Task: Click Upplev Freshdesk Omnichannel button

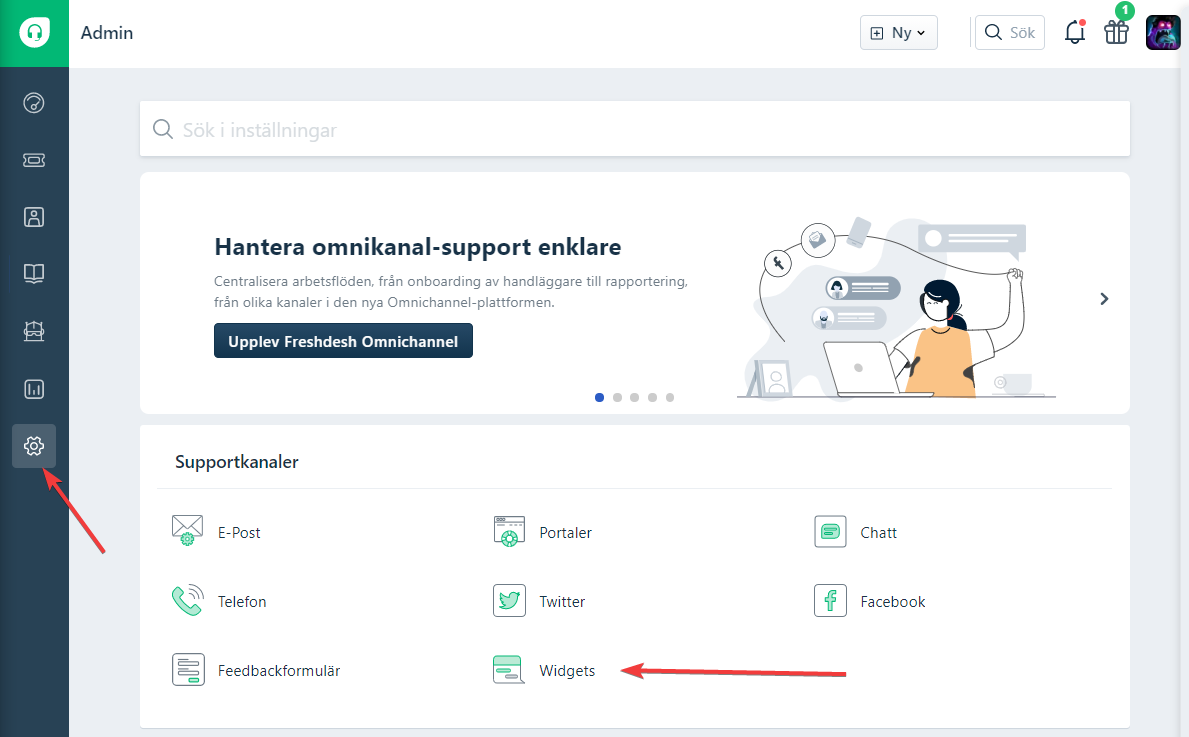Action: (x=343, y=341)
